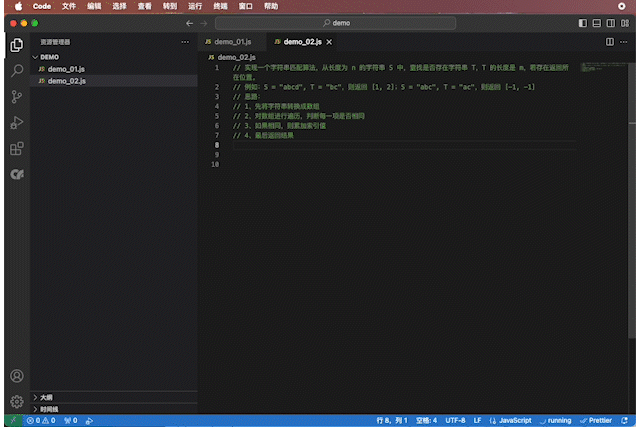Open the 编辑 menu
This screenshot has width=640, height=427.
pos(94,6)
